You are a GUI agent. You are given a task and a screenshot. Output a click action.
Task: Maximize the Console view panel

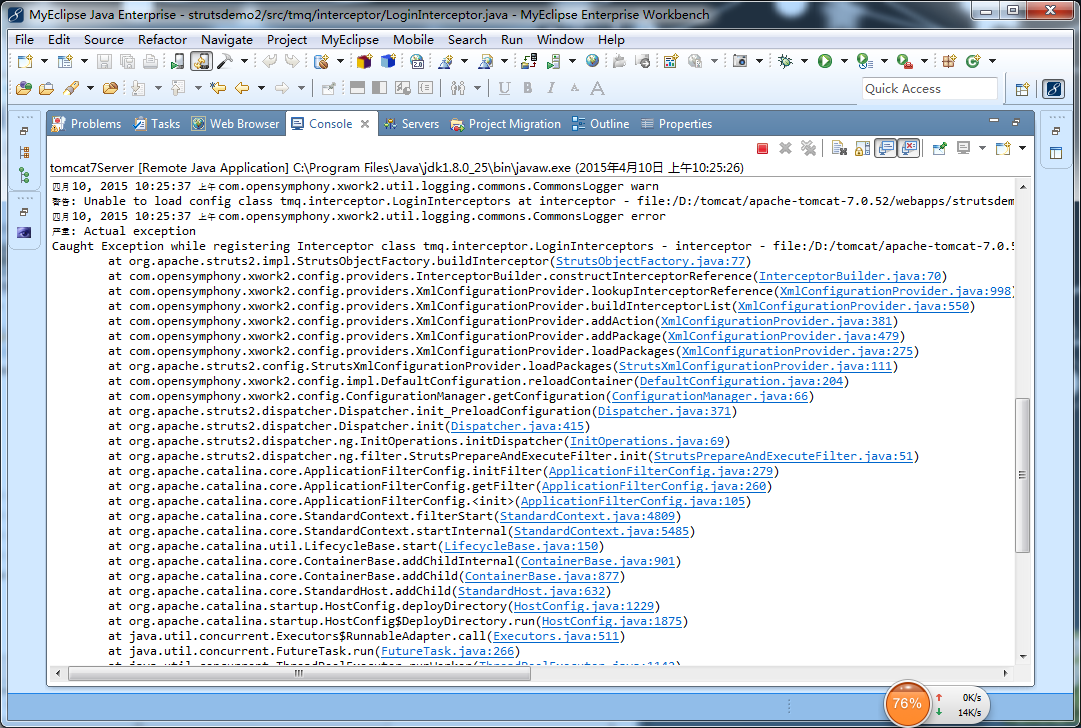pos(1016,122)
